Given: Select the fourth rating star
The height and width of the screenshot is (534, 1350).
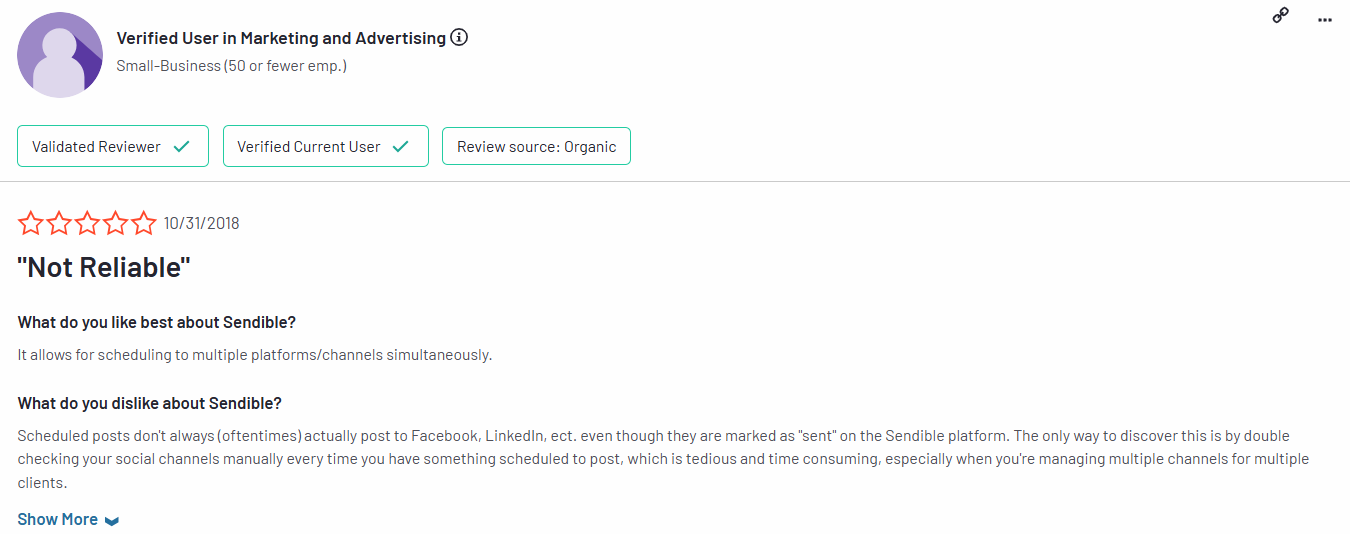Looking at the screenshot, I should 115,223.
